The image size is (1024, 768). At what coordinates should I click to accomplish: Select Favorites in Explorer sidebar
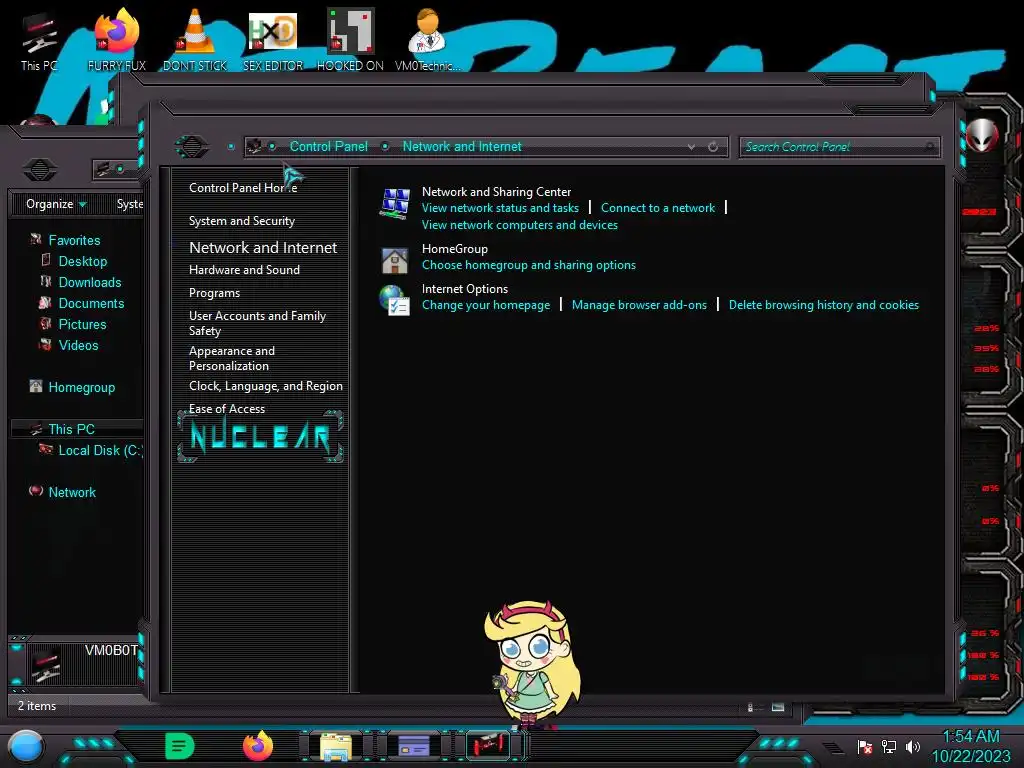74,240
